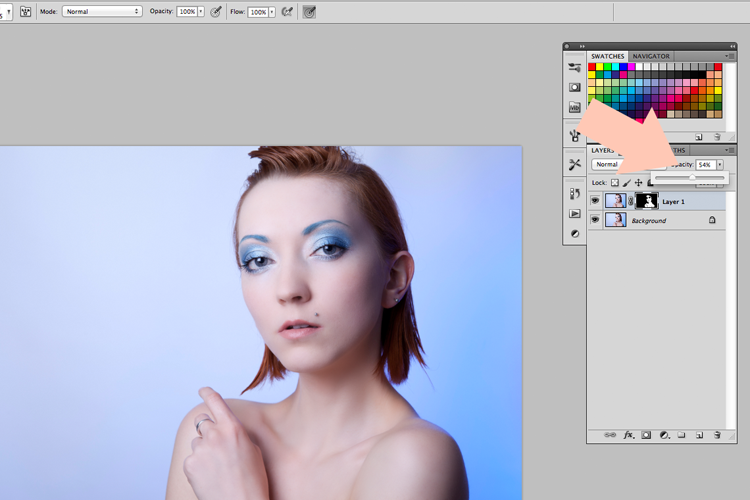Add a layer mask button
This screenshot has height=500, width=750.
646,435
